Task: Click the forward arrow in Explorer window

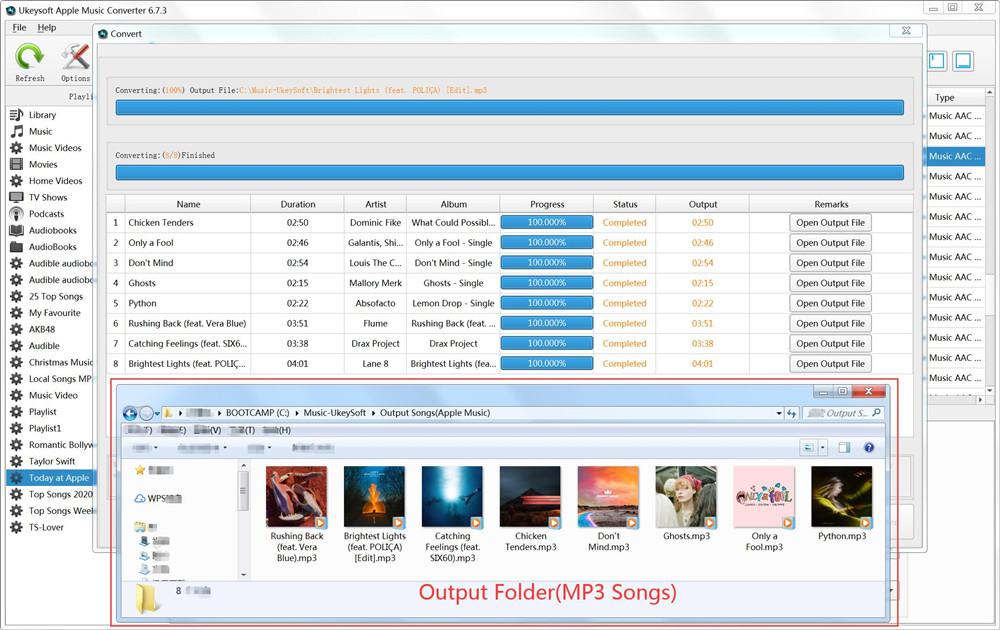Action: click(146, 413)
